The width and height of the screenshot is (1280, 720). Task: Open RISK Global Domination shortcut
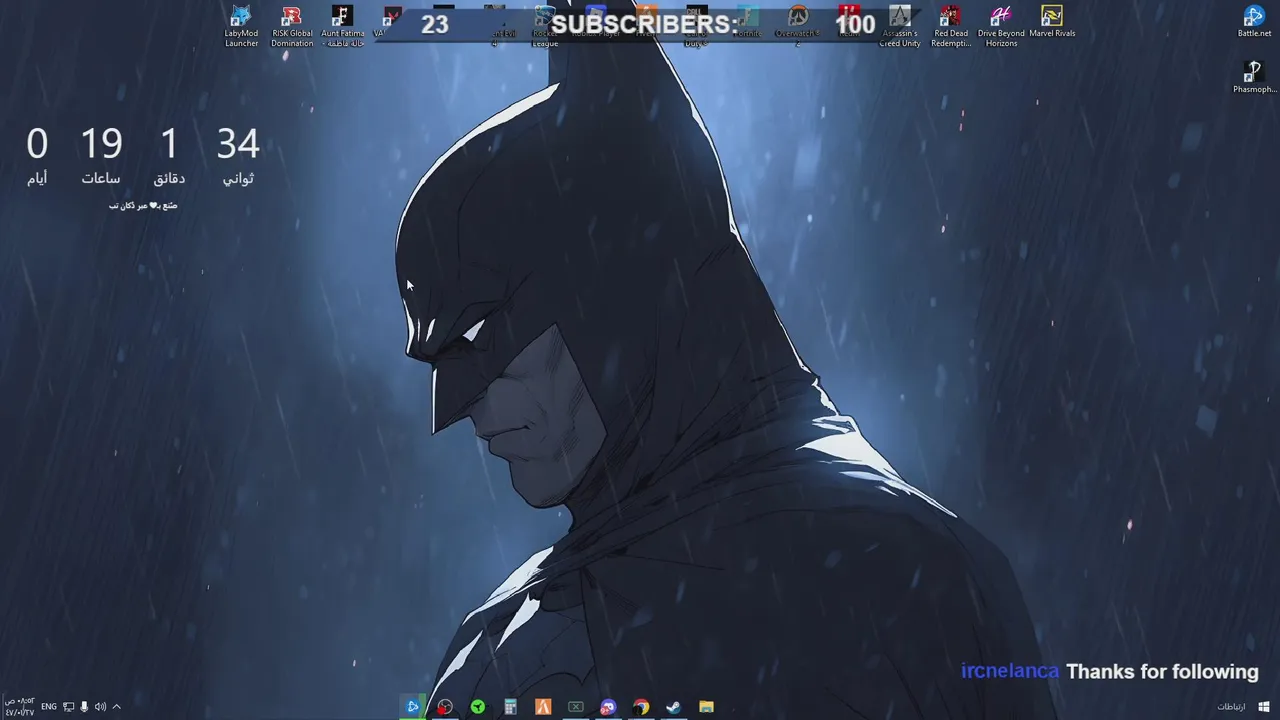tap(292, 26)
